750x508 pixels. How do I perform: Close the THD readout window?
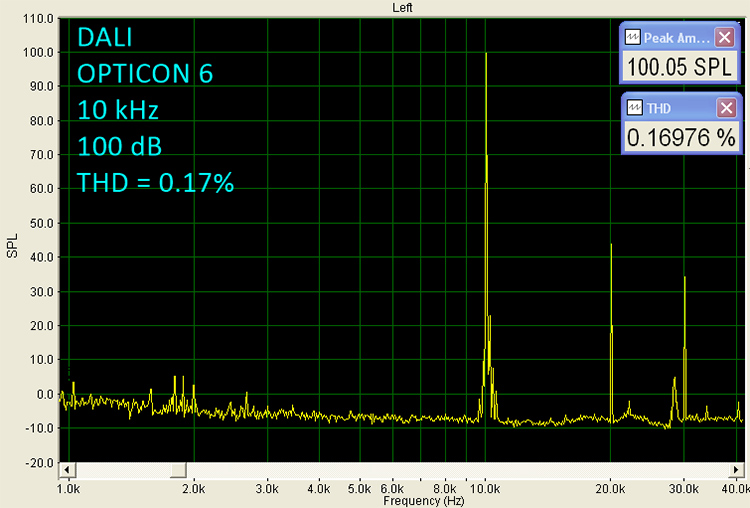click(x=724, y=108)
